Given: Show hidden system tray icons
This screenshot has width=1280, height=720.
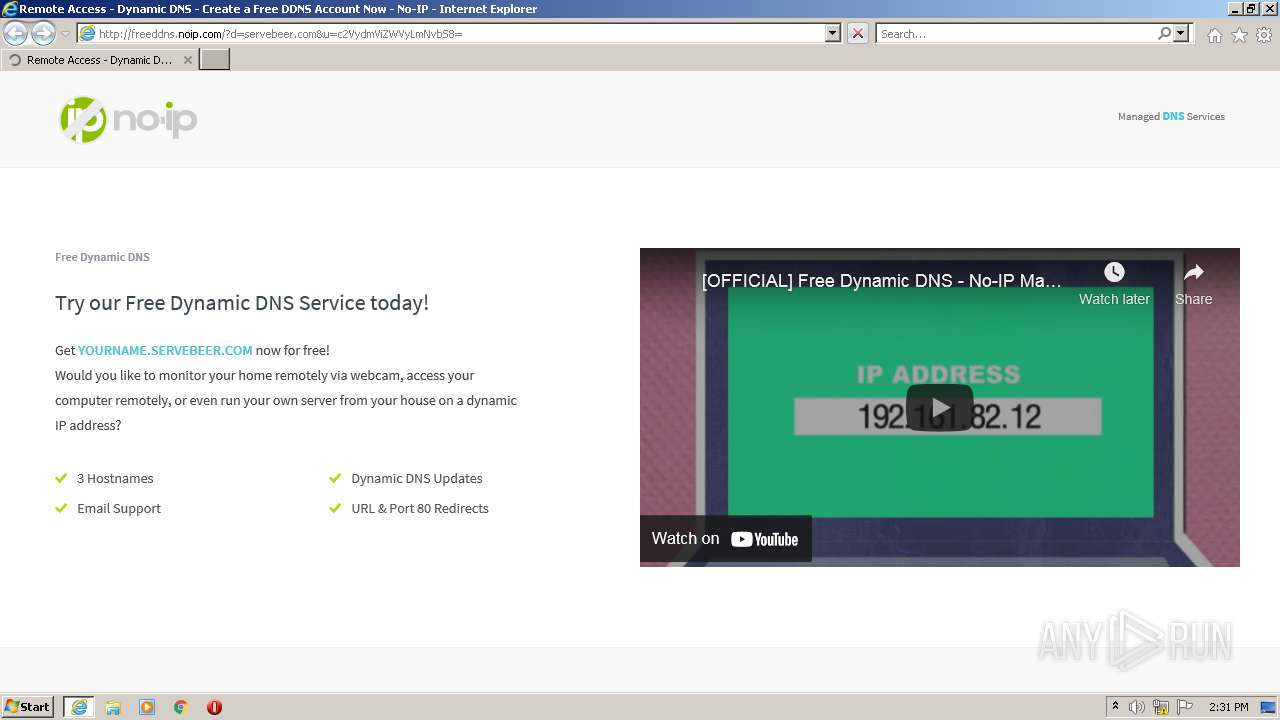Looking at the screenshot, I should click(x=1115, y=707).
